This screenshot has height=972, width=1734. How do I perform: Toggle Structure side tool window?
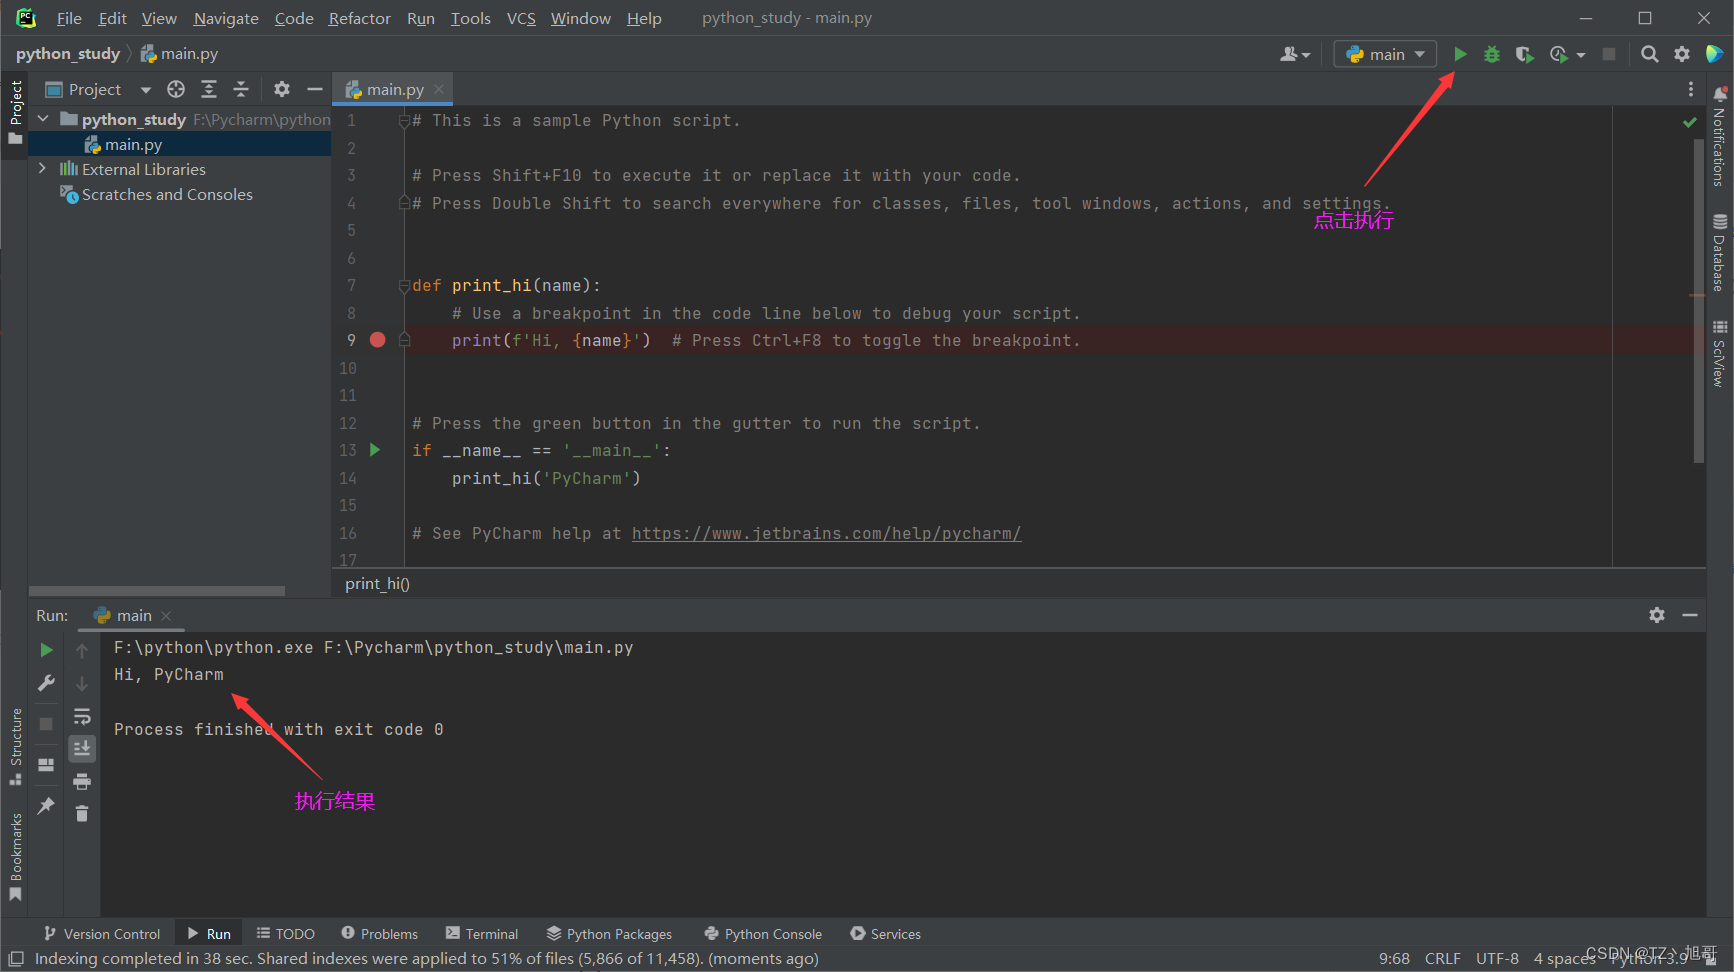tap(16, 746)
